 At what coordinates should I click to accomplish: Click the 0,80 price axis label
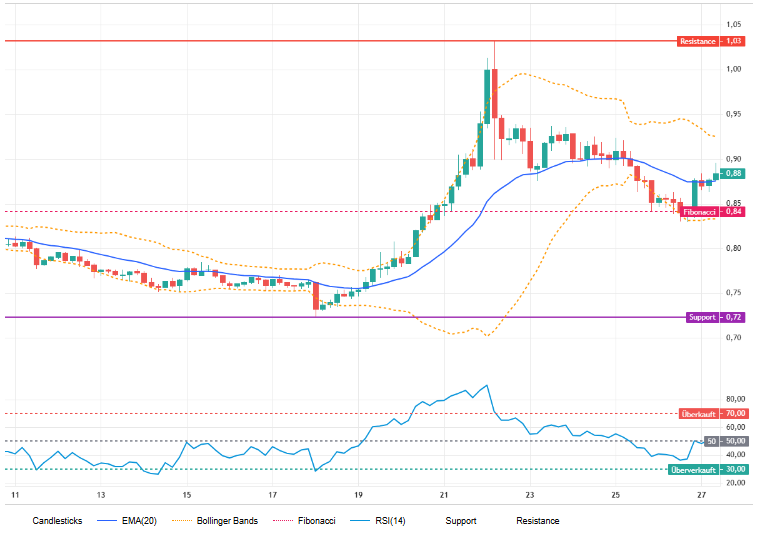(734, 248)
